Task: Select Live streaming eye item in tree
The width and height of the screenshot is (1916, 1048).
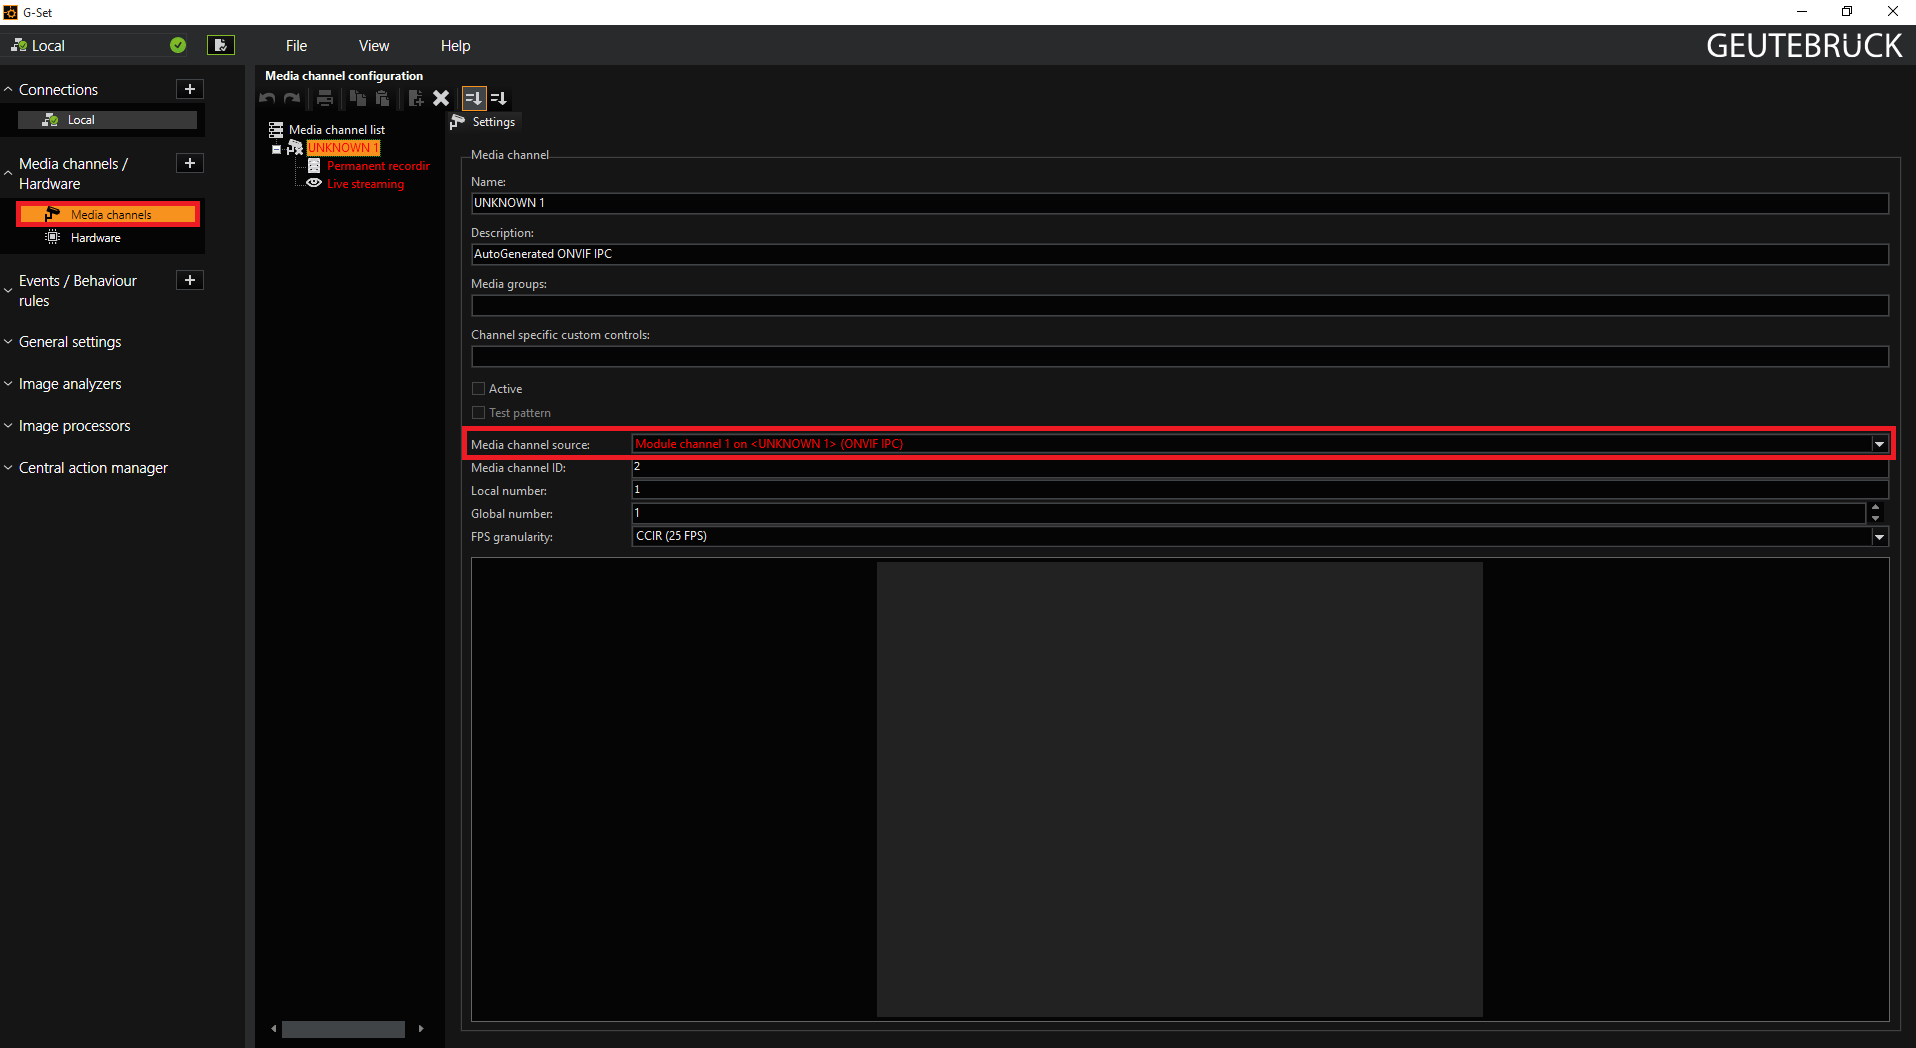Action: click(x=364, y=184)
